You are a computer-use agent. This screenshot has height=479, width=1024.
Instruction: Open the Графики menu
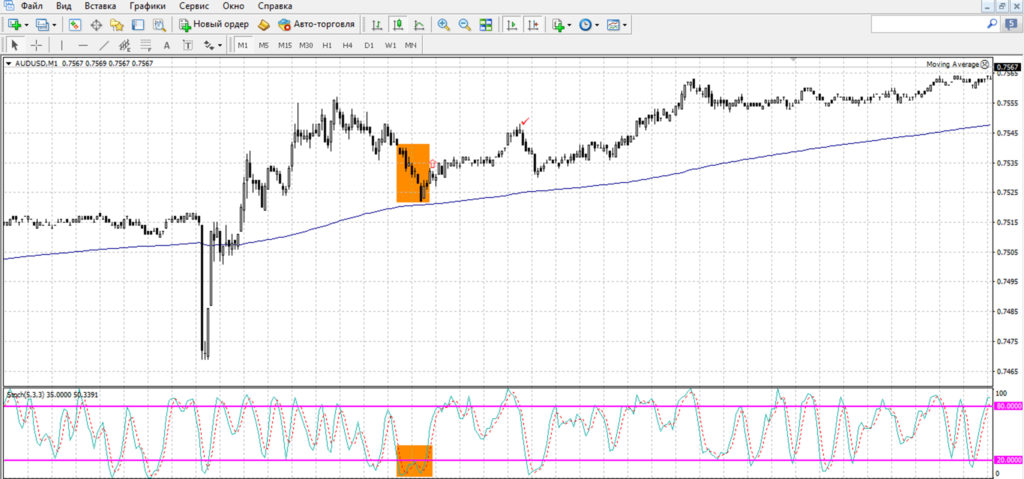145,6
